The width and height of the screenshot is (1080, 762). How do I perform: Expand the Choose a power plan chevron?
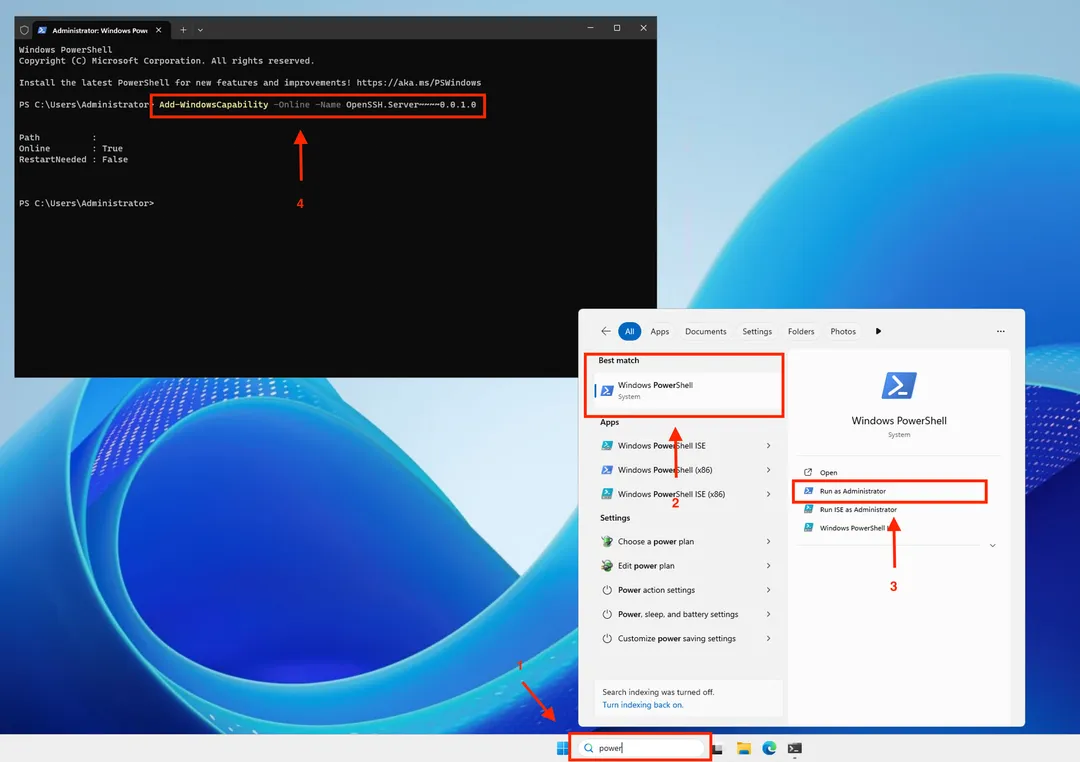point(768,542)
